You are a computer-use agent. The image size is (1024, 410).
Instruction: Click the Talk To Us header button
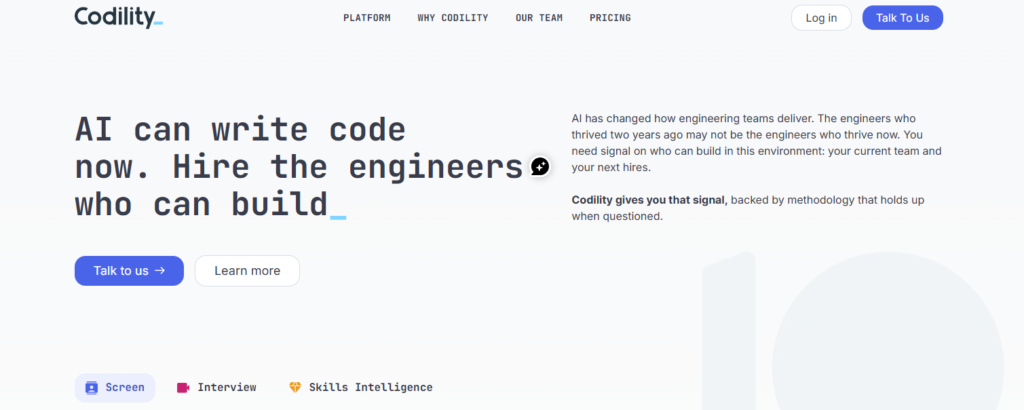point(903,18)
